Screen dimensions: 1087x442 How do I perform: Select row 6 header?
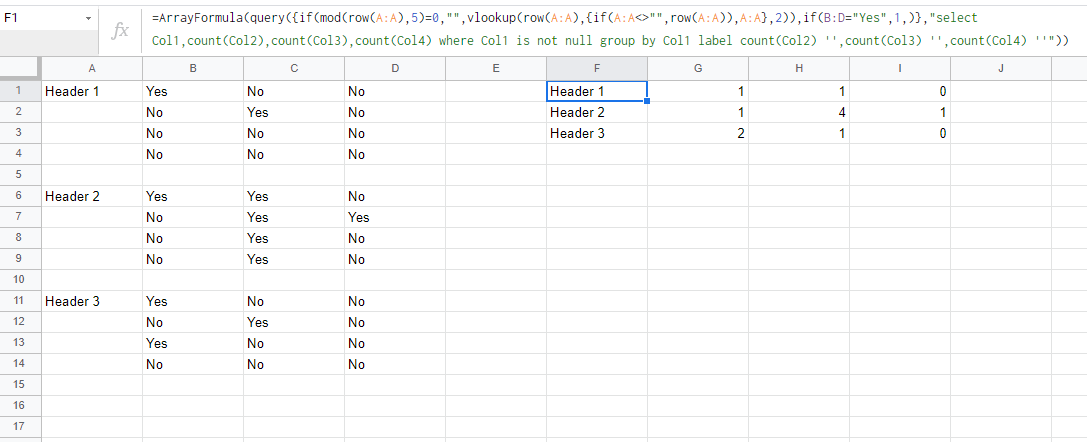pos(20,196)
